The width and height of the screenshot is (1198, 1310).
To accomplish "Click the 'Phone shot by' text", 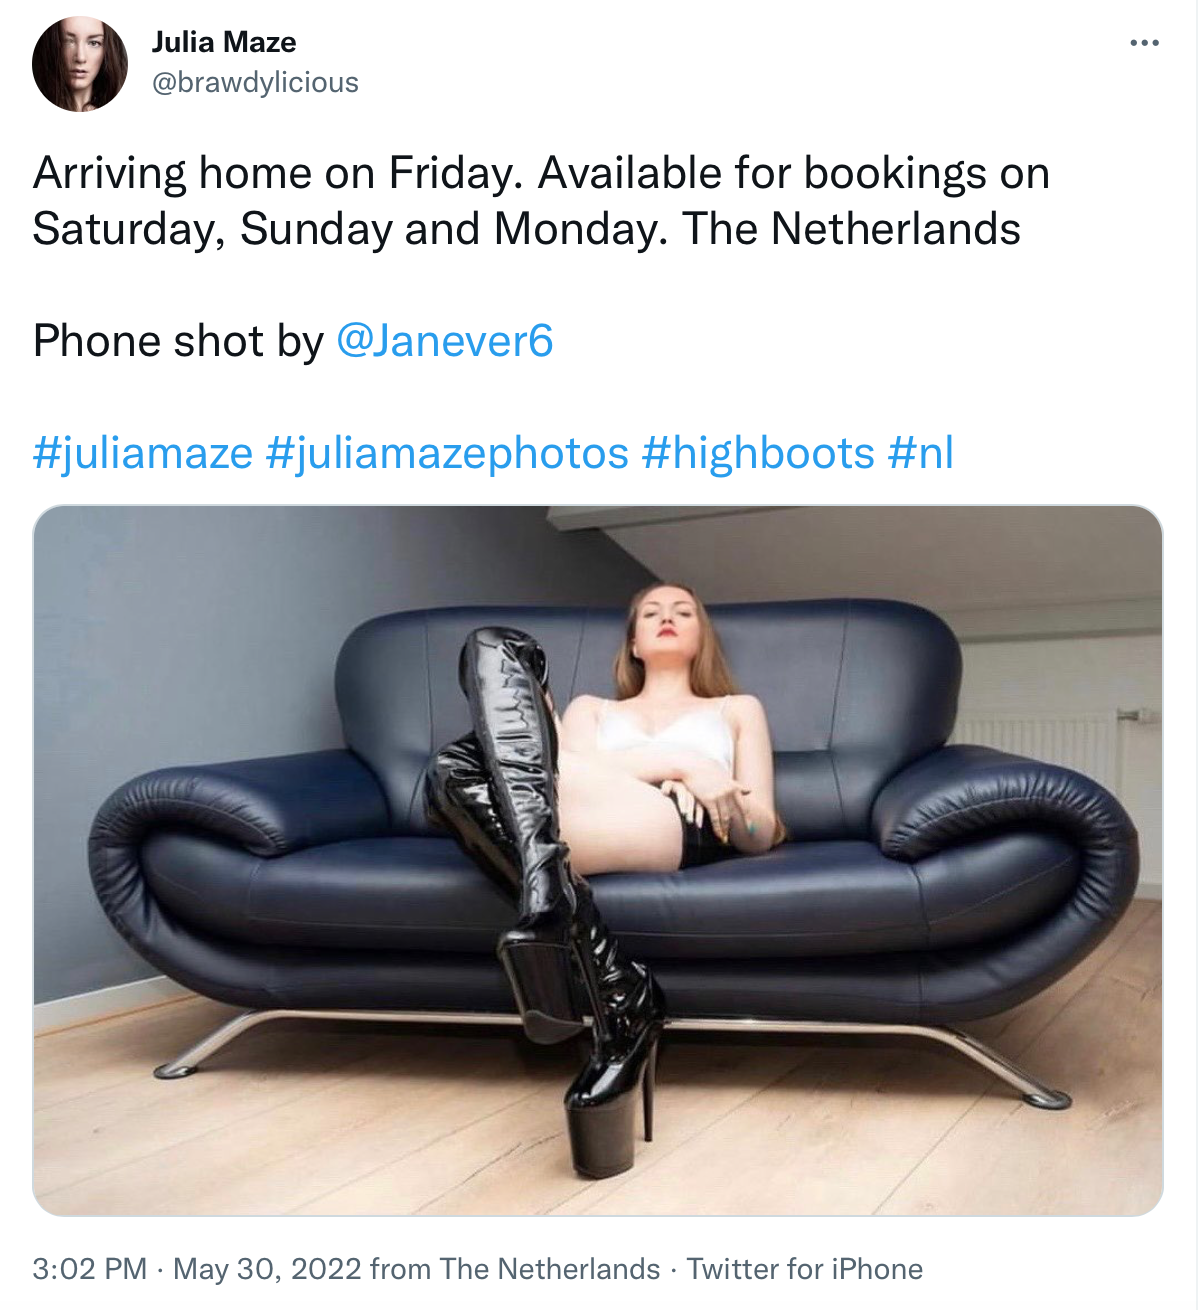I will (178, 341).
